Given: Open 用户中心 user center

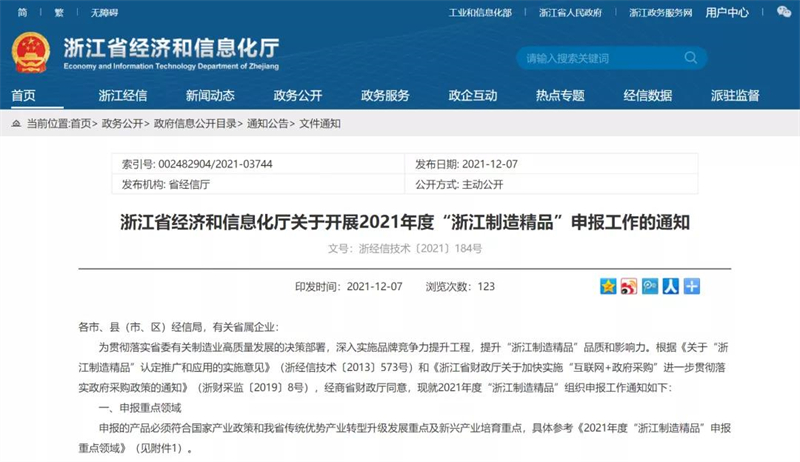Looking at the screenshot, I should pos(727,12).
